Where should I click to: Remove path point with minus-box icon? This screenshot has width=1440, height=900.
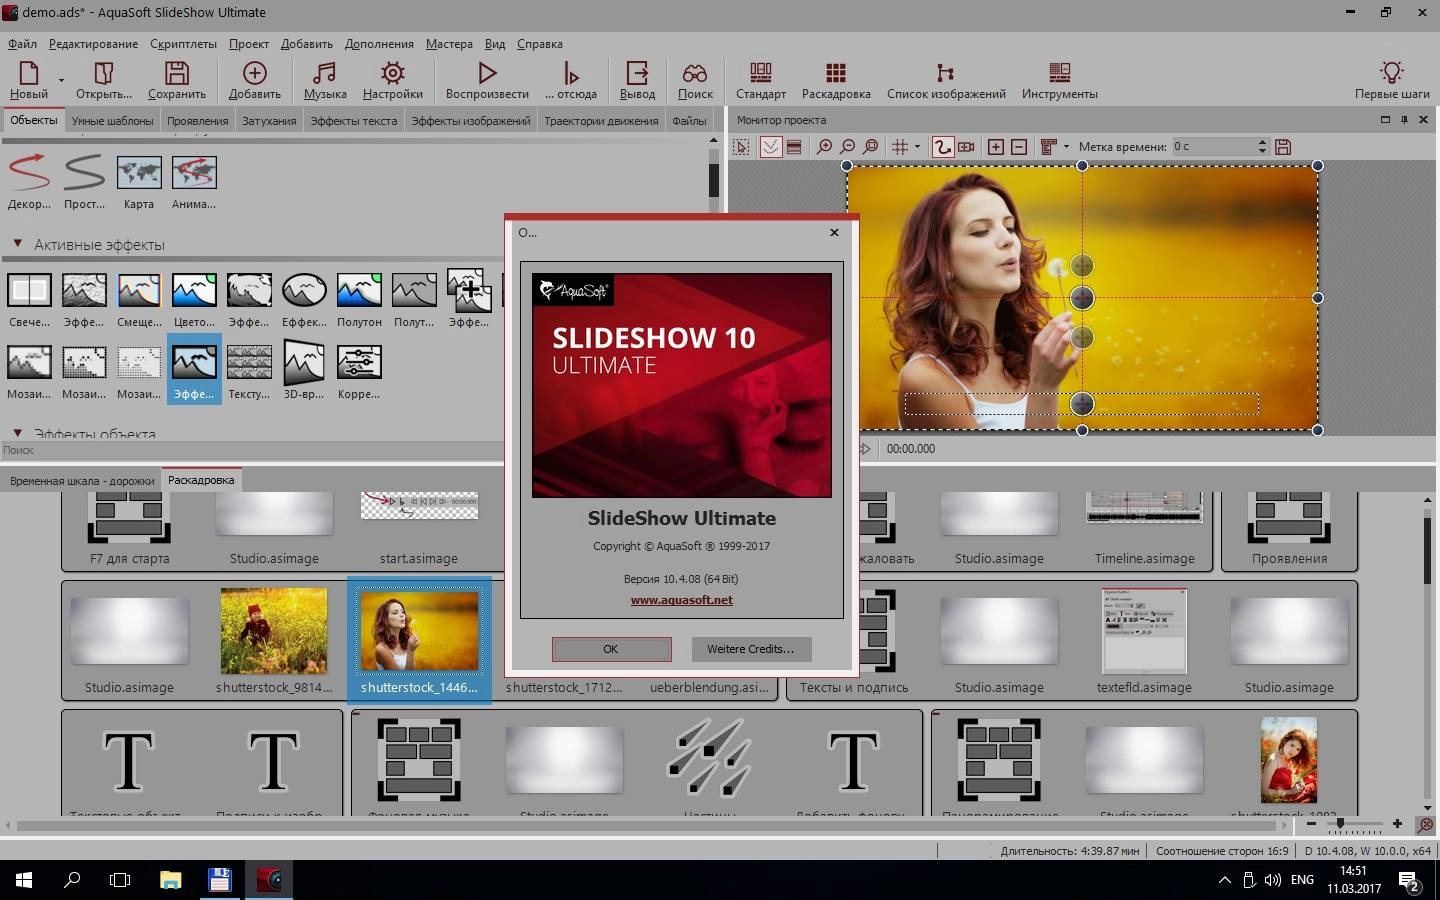(x=1019, y=147)
